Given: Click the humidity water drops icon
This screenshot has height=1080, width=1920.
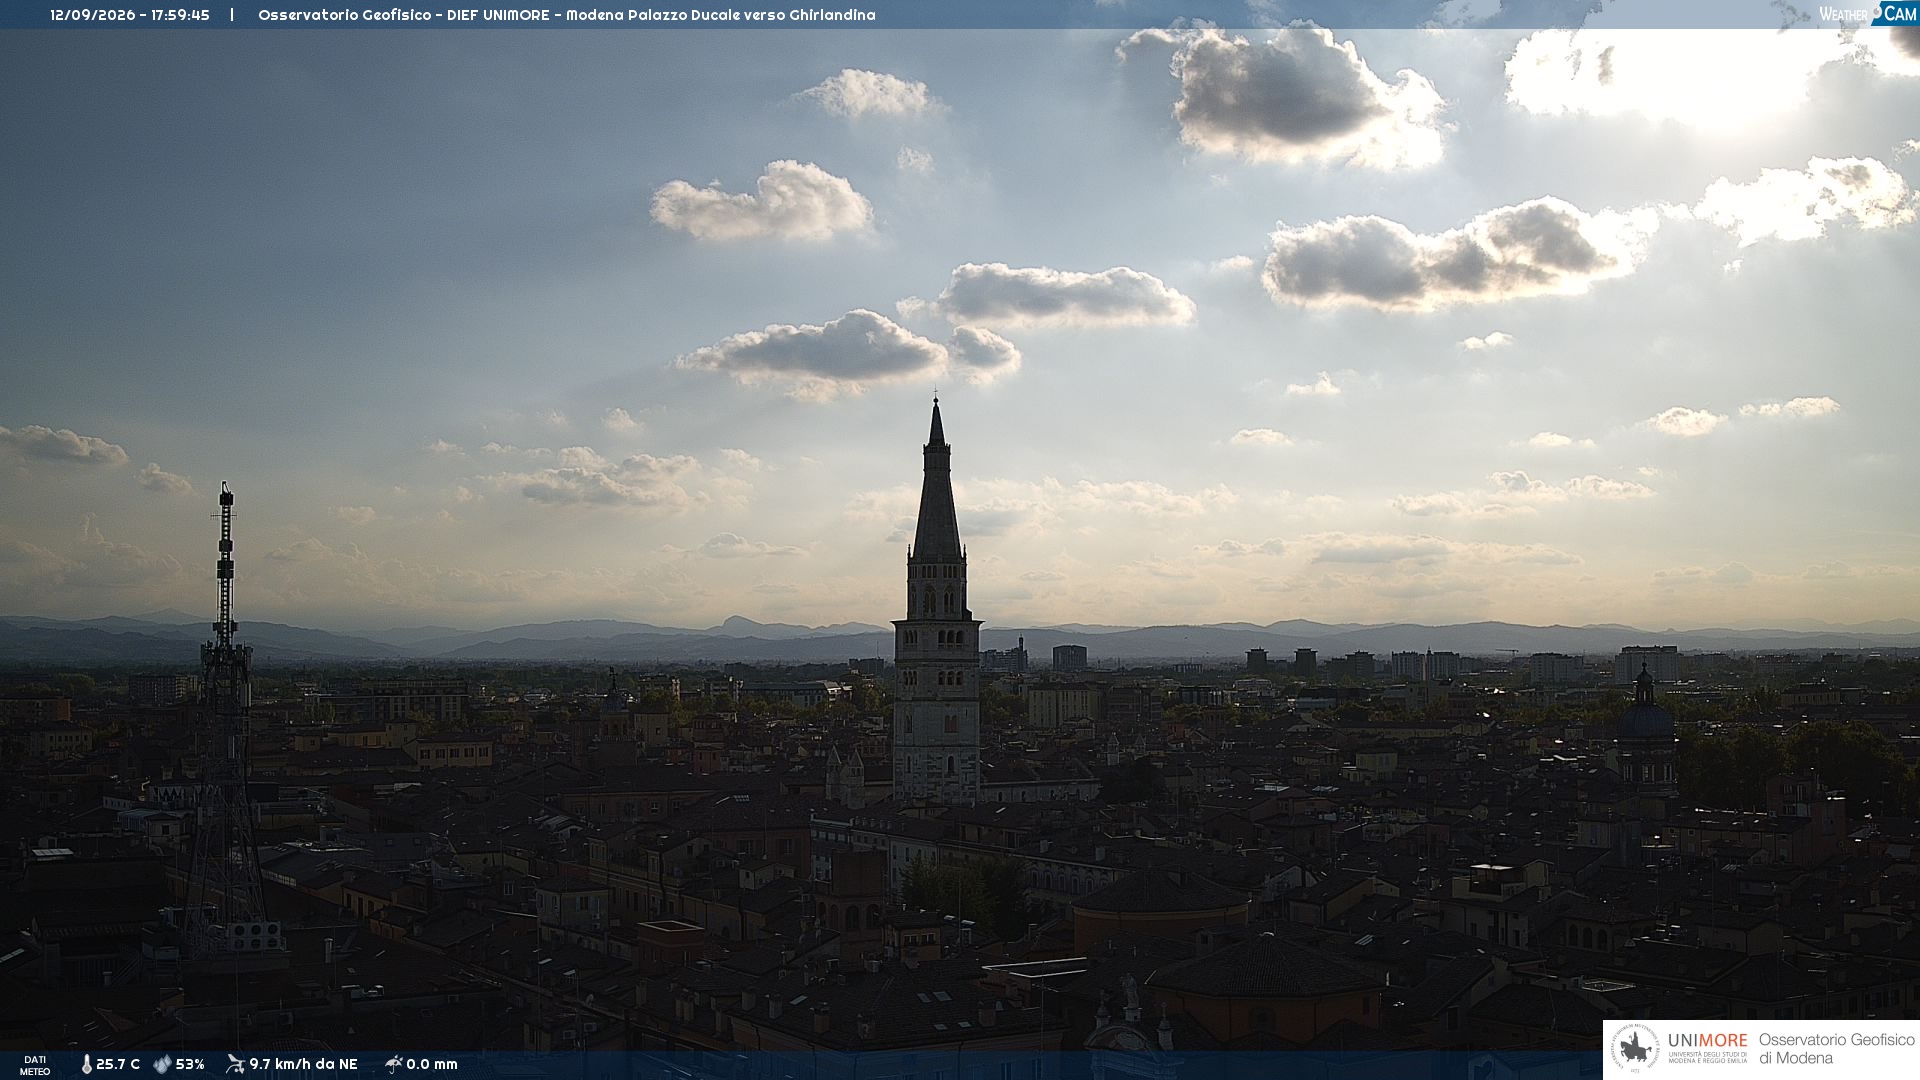Looking at the screenshot, I should (x=162, y=1065).
